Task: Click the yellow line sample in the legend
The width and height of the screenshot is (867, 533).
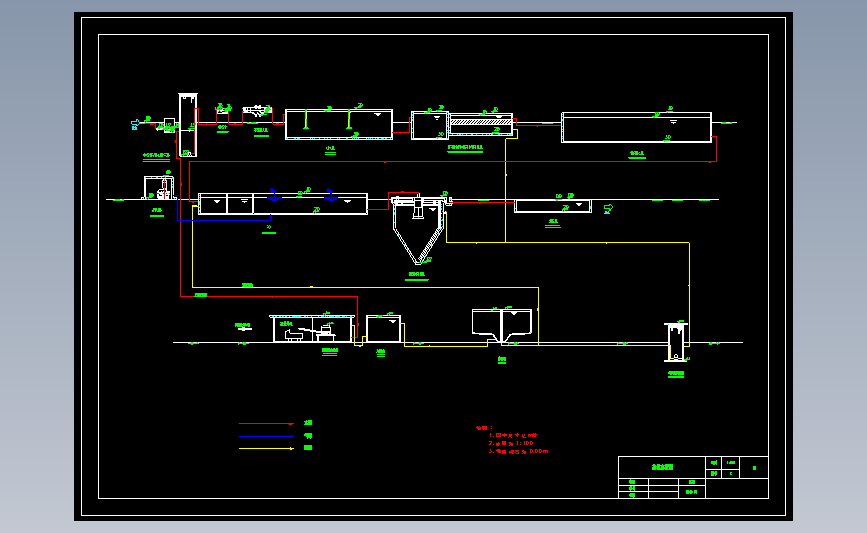Action: click(x=266, y=448)
